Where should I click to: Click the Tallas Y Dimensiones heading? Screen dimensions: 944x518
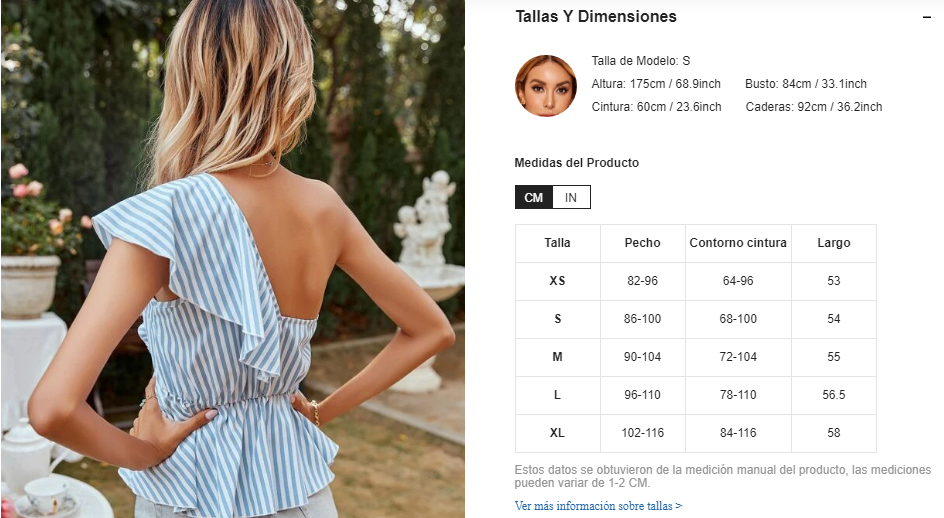pyautogui.click(x=595, y=16)
